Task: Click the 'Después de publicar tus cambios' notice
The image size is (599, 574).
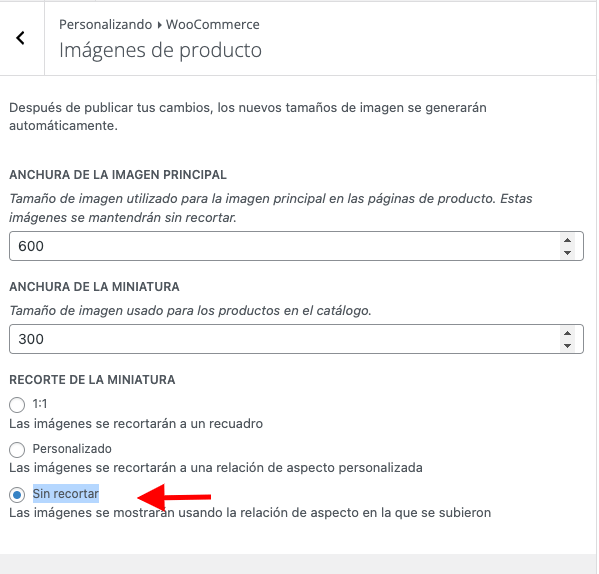Action: tap(248, 116)
